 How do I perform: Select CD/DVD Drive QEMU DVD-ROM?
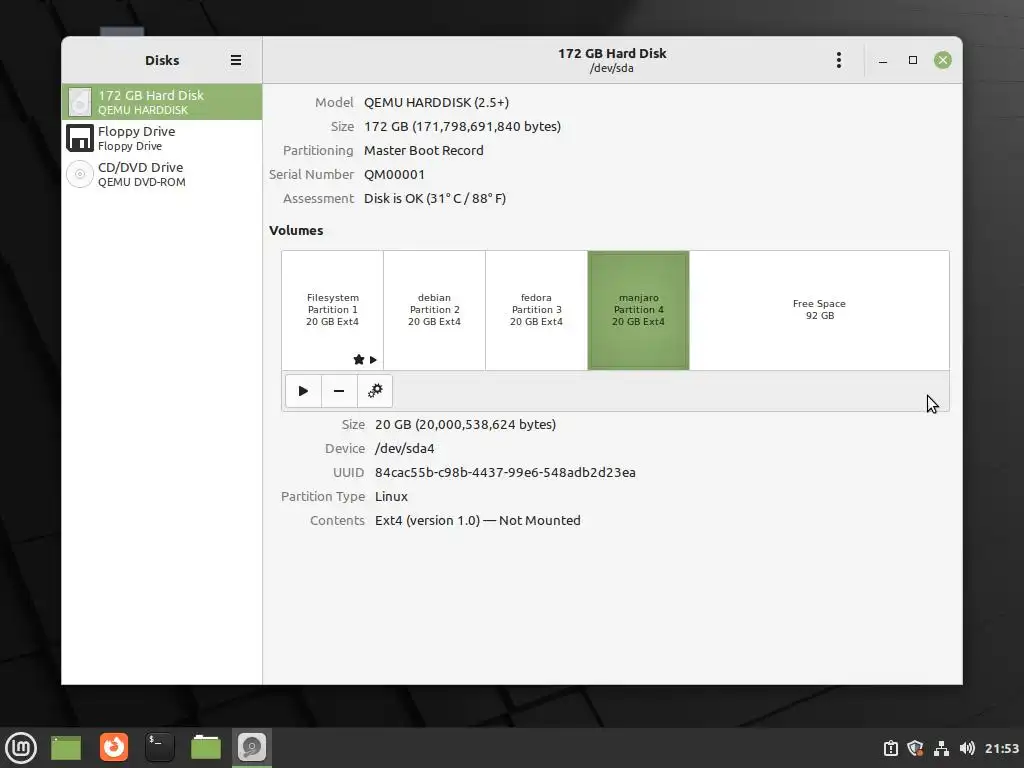pos(162,174)
